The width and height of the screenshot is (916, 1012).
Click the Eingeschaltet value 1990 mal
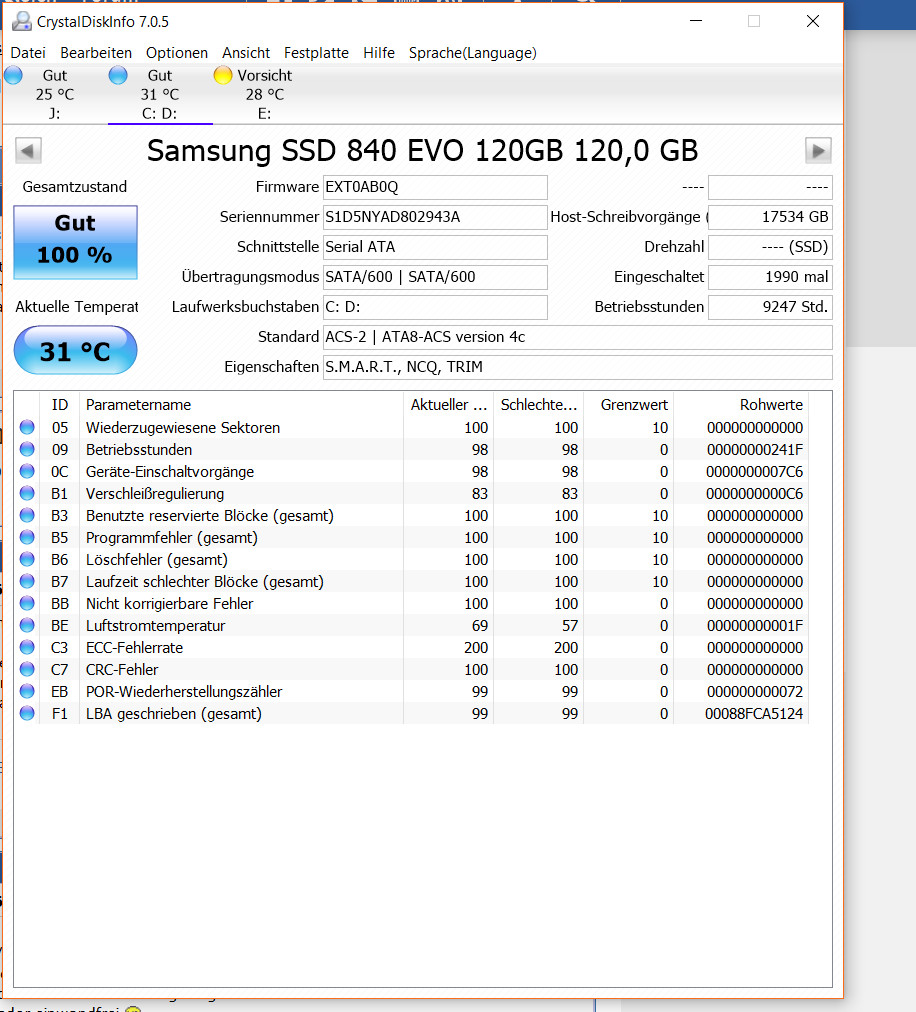click(770, 277)
